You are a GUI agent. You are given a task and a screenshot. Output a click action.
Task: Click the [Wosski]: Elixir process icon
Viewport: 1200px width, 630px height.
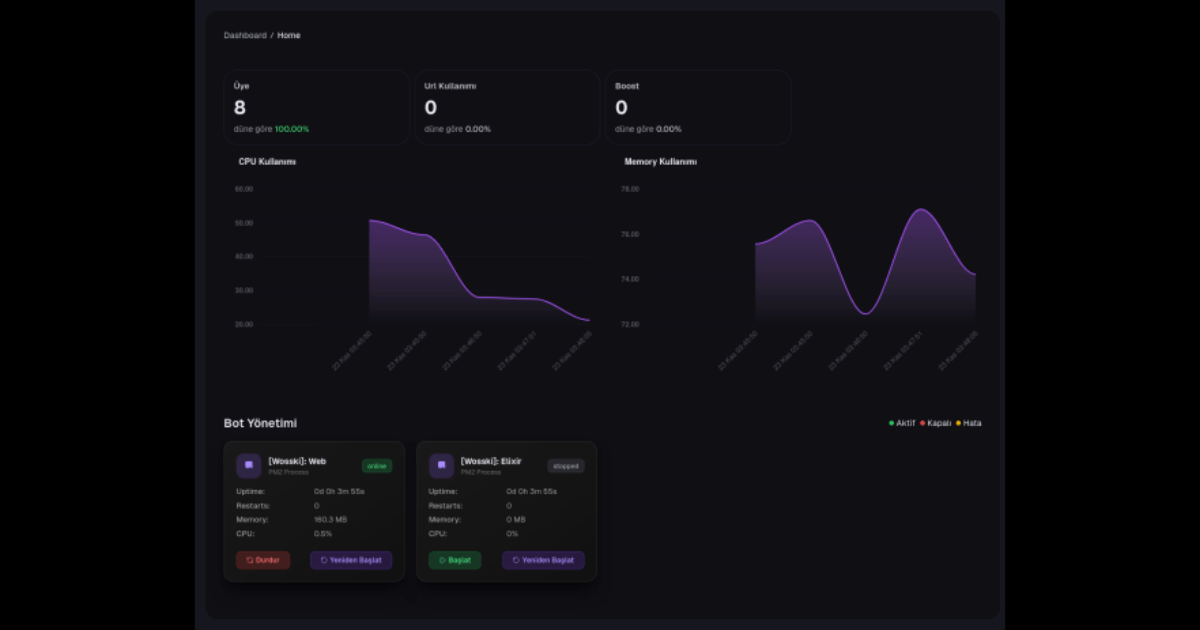pos(440,466)
